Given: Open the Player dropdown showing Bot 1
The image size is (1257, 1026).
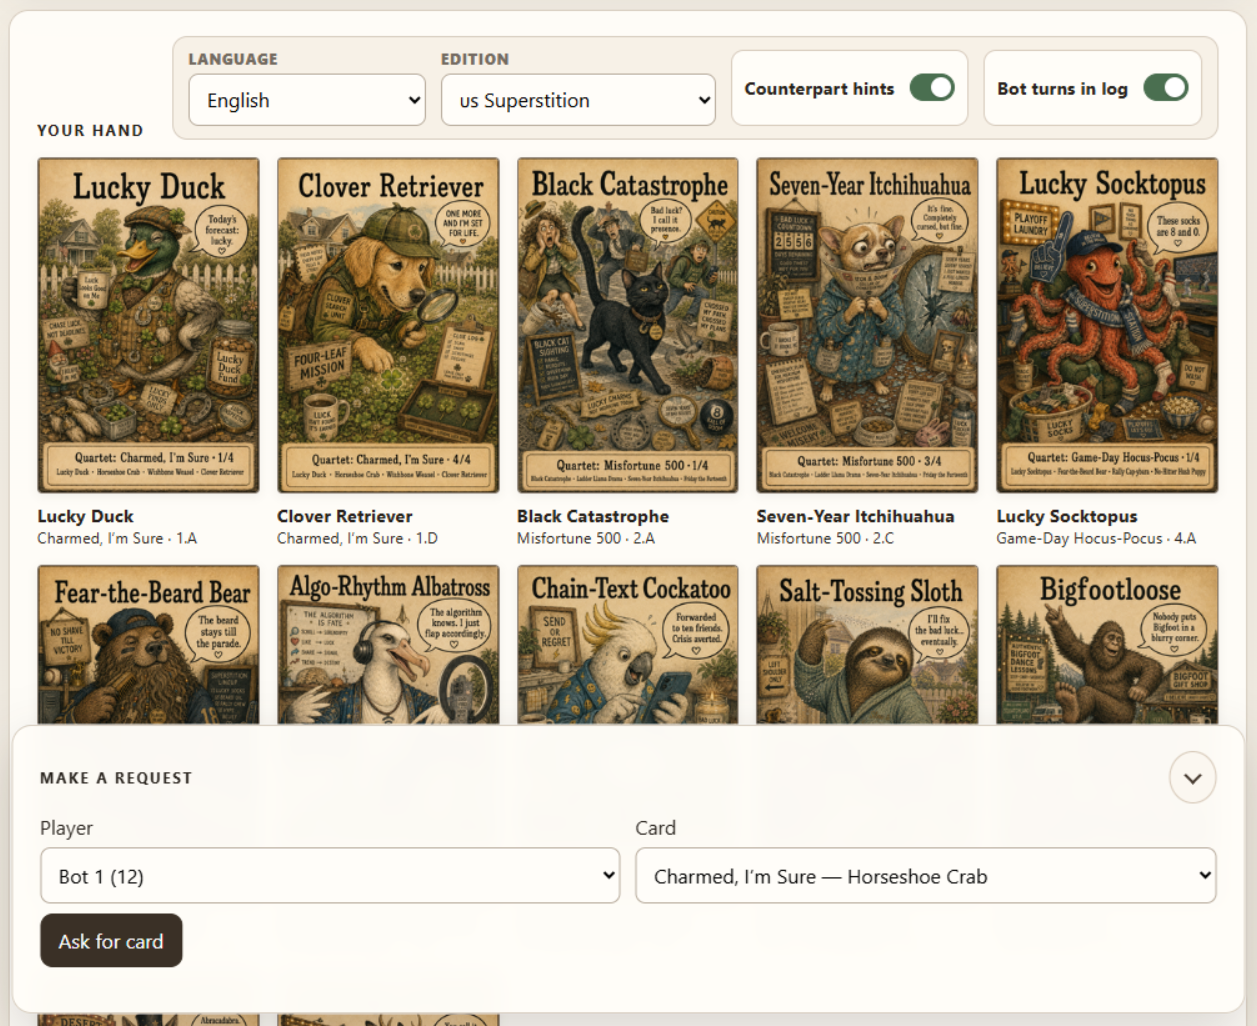Looking at the screenshot, I should coord(330,876).
